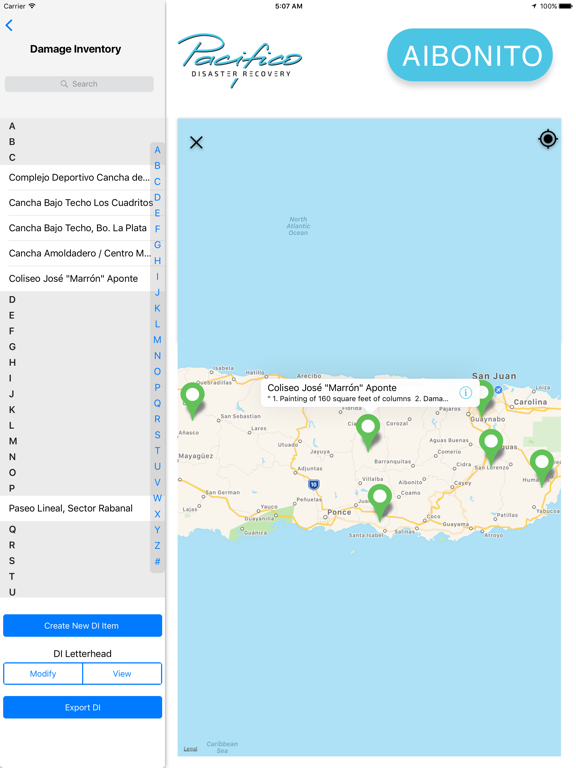Image resolution: width=576 pixels, height=768 pixels.
Task: Select the green pin near Guaynabo
Action: [x=485, y=399]
